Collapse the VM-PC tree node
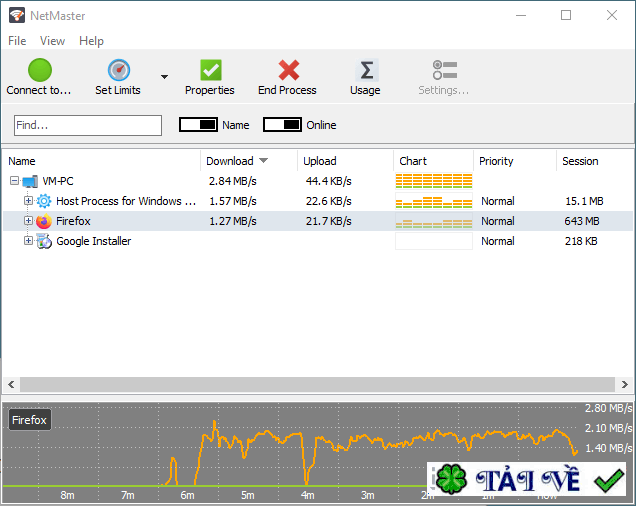This screenshot has width=636, height=506. (x=14, y=181)
